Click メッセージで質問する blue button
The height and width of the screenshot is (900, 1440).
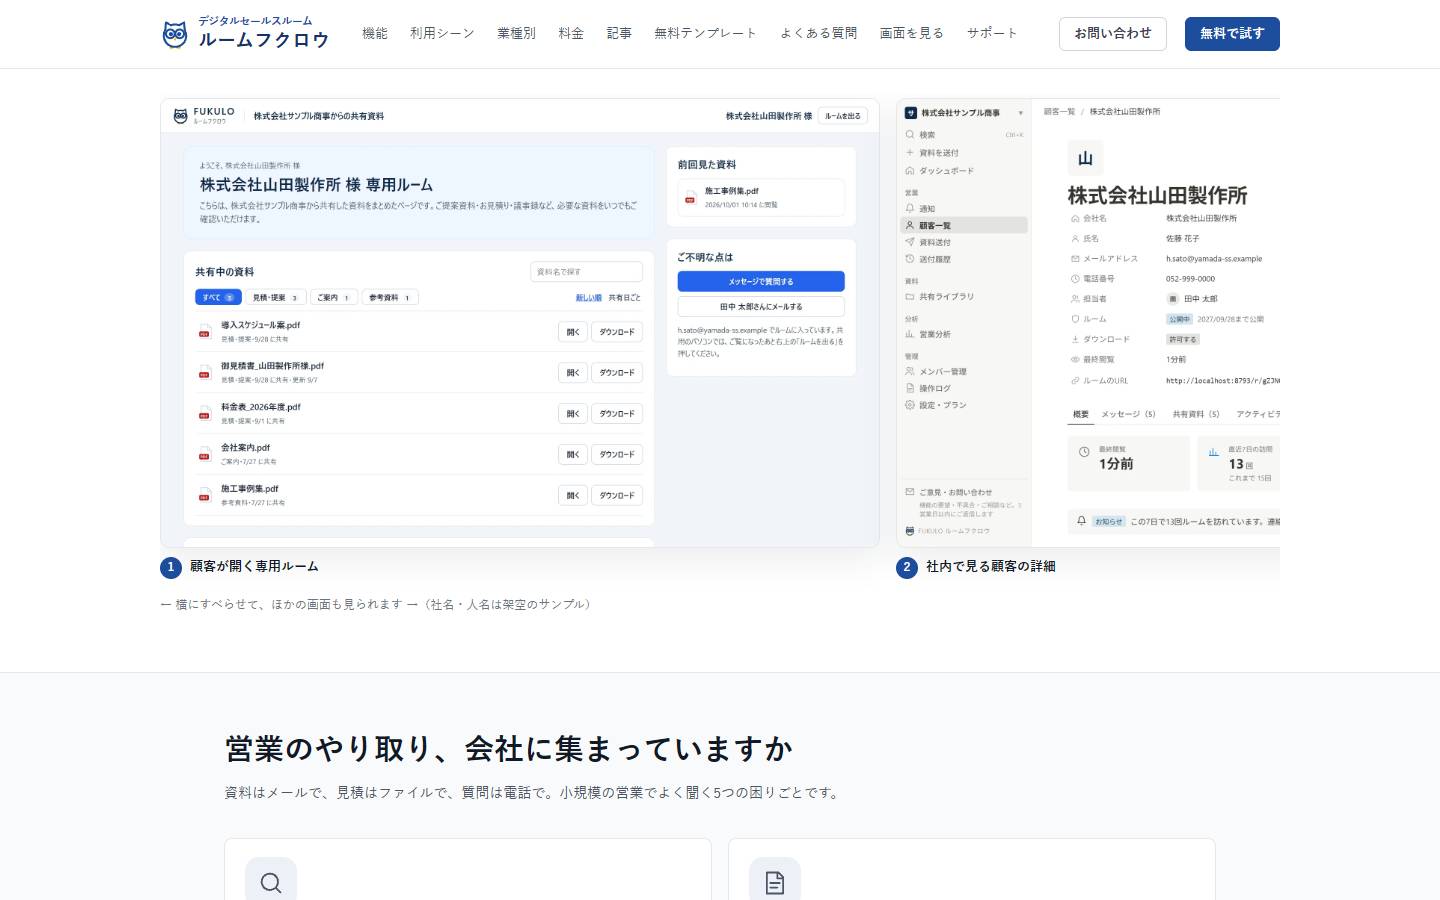pyautogui.click(x=761, y=282)
